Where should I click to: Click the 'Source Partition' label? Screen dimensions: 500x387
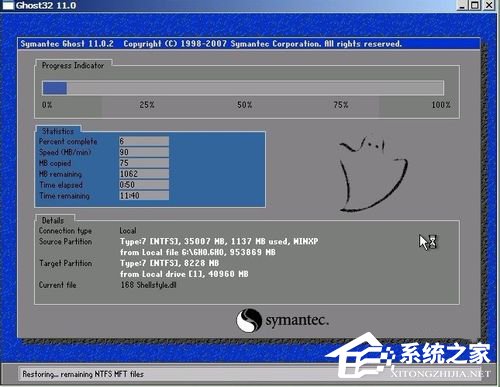(x=65, y=242)
